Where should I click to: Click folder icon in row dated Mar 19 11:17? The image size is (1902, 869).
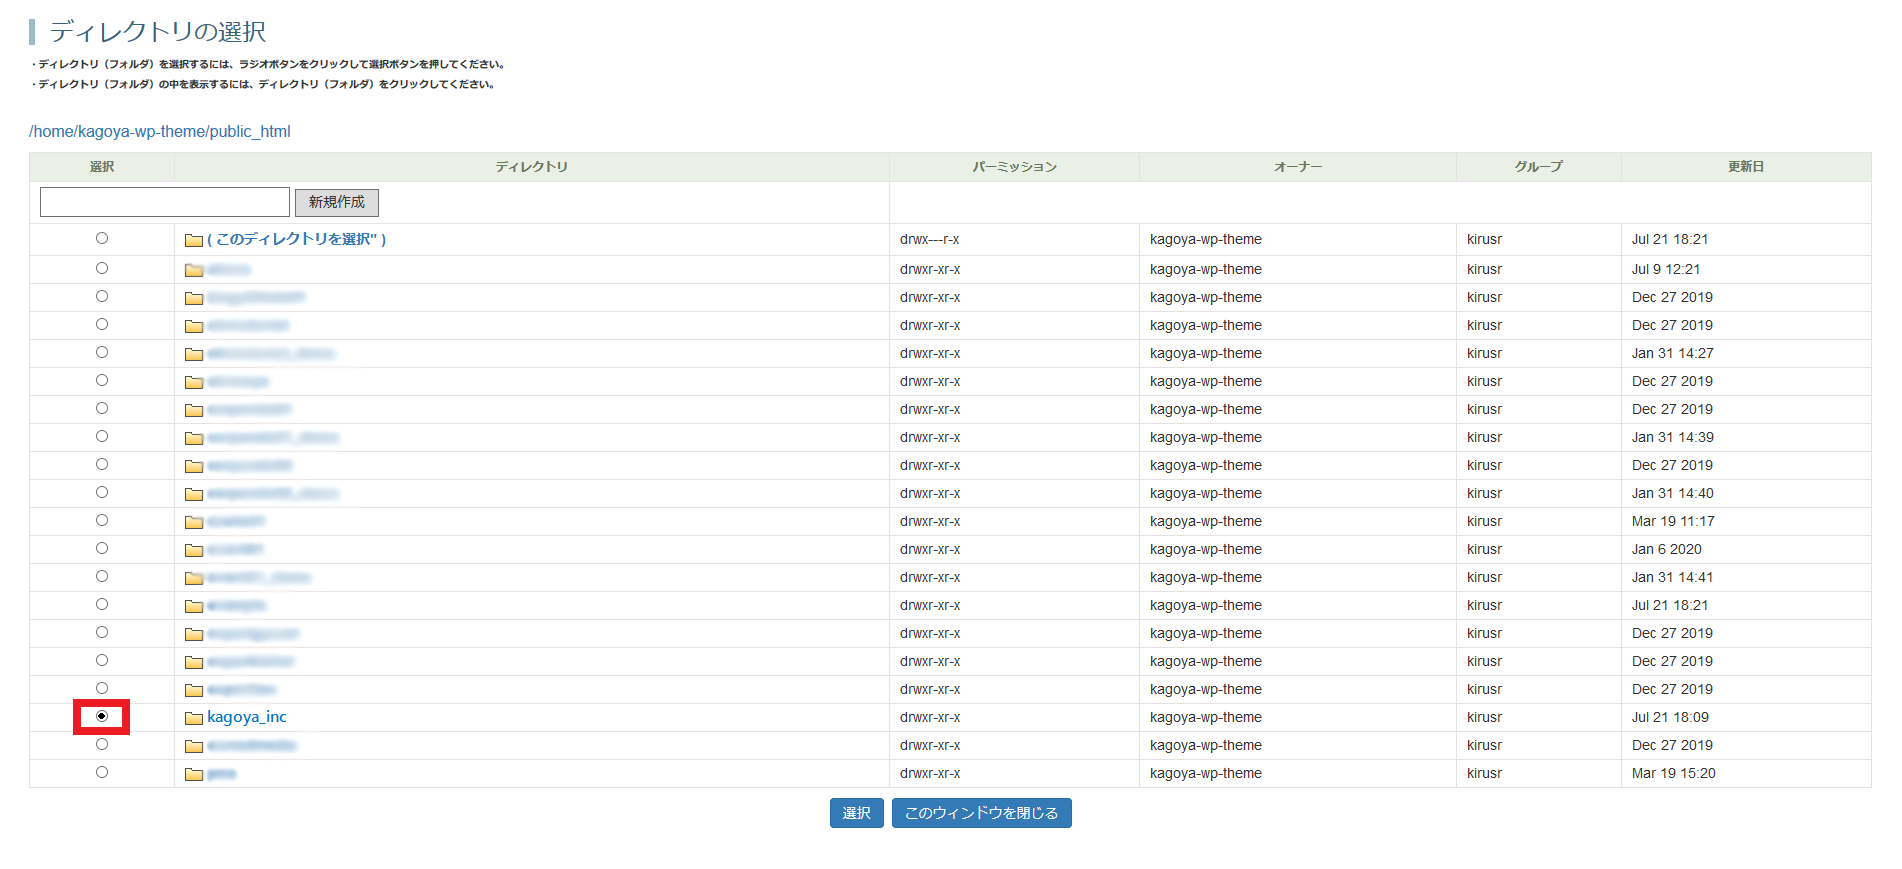[194, 522]
